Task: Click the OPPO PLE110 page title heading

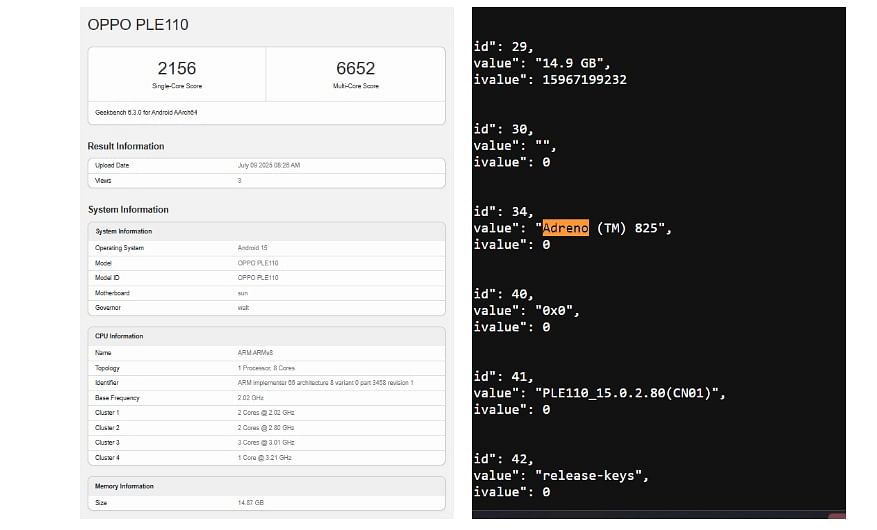Action: (138, 25)
